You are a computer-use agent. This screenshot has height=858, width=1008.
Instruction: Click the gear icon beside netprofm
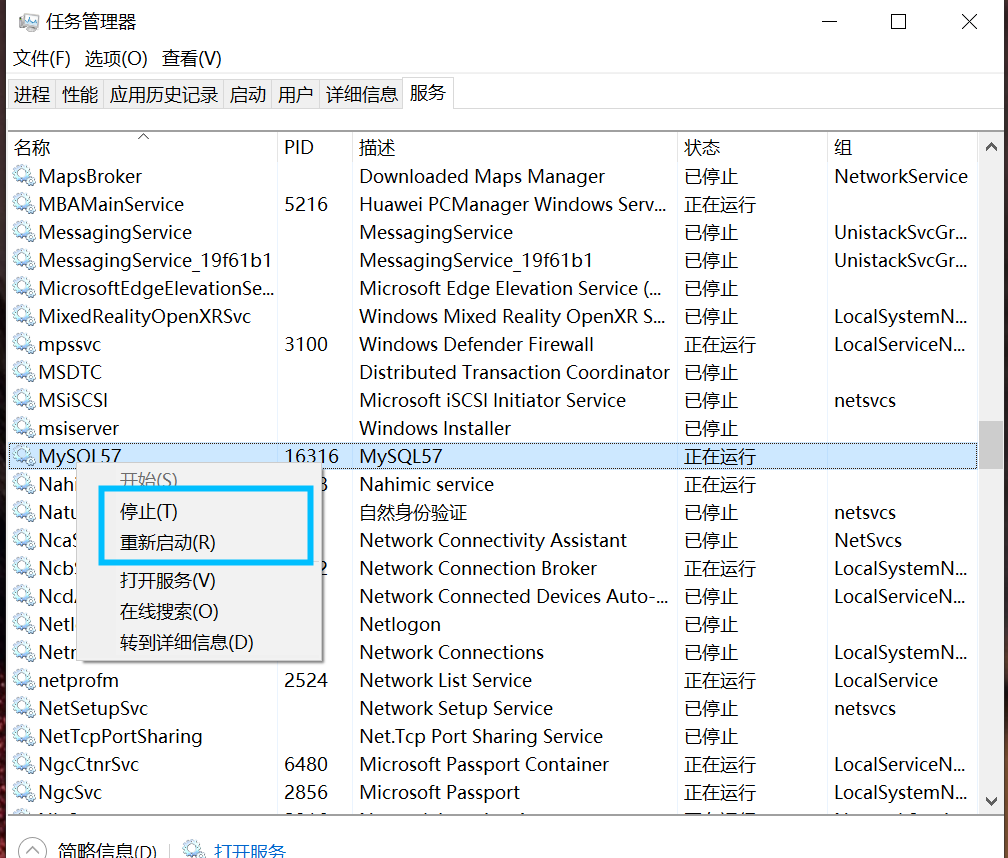pos(23,681)
